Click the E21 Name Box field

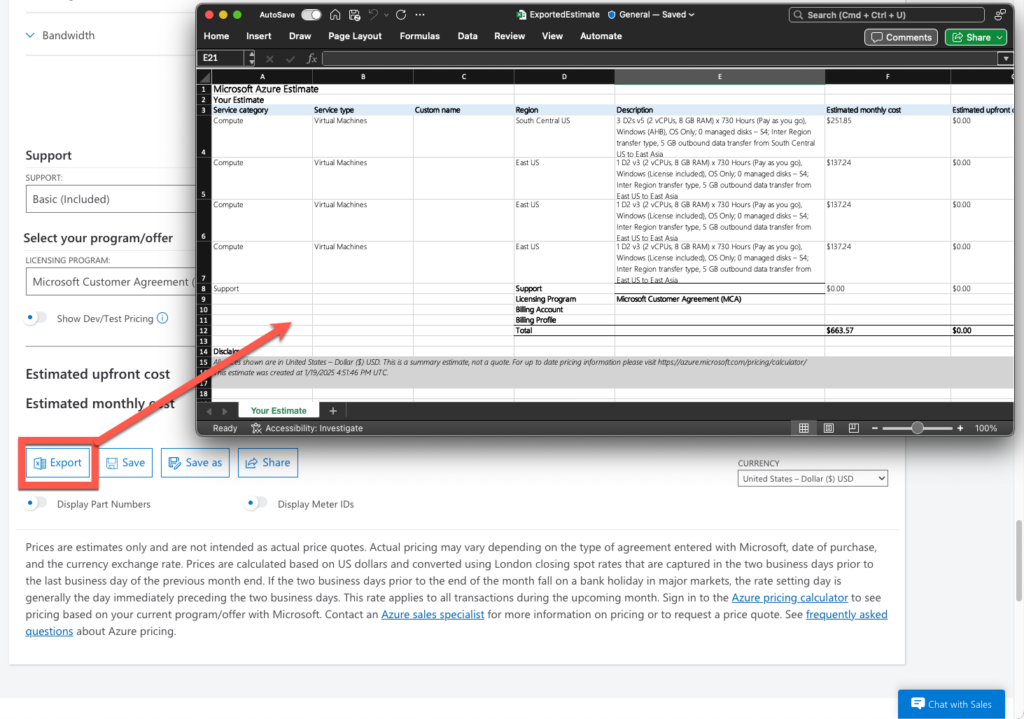click(x=222, y=59)
